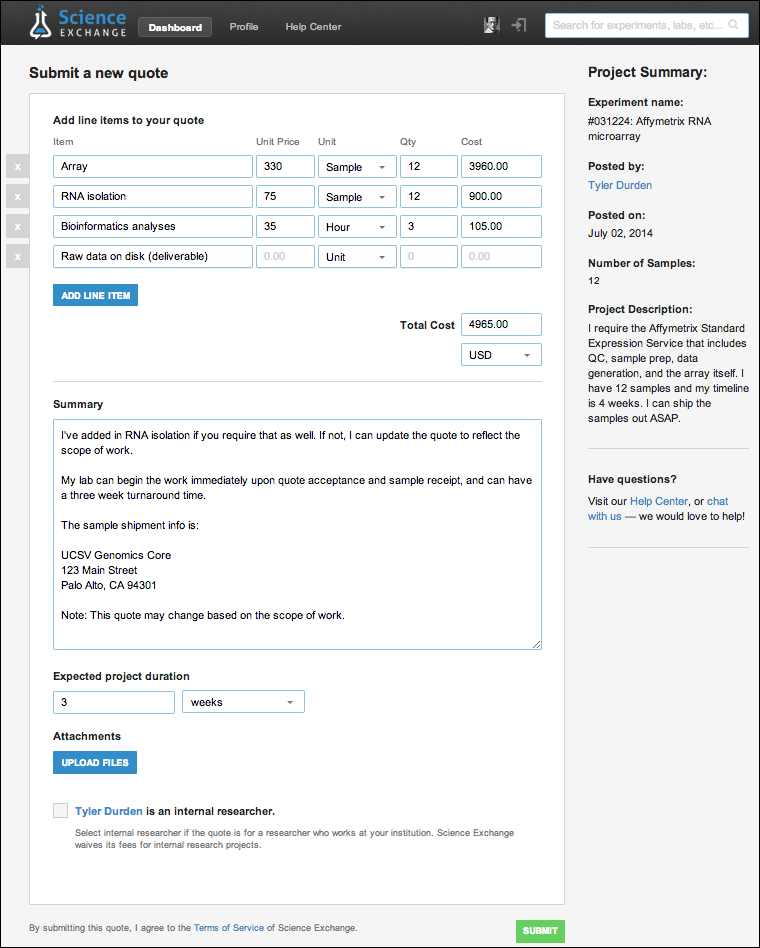Click the Science Exchange flask logo
This screenshot has height=948, width=760.
click(41, 23)
